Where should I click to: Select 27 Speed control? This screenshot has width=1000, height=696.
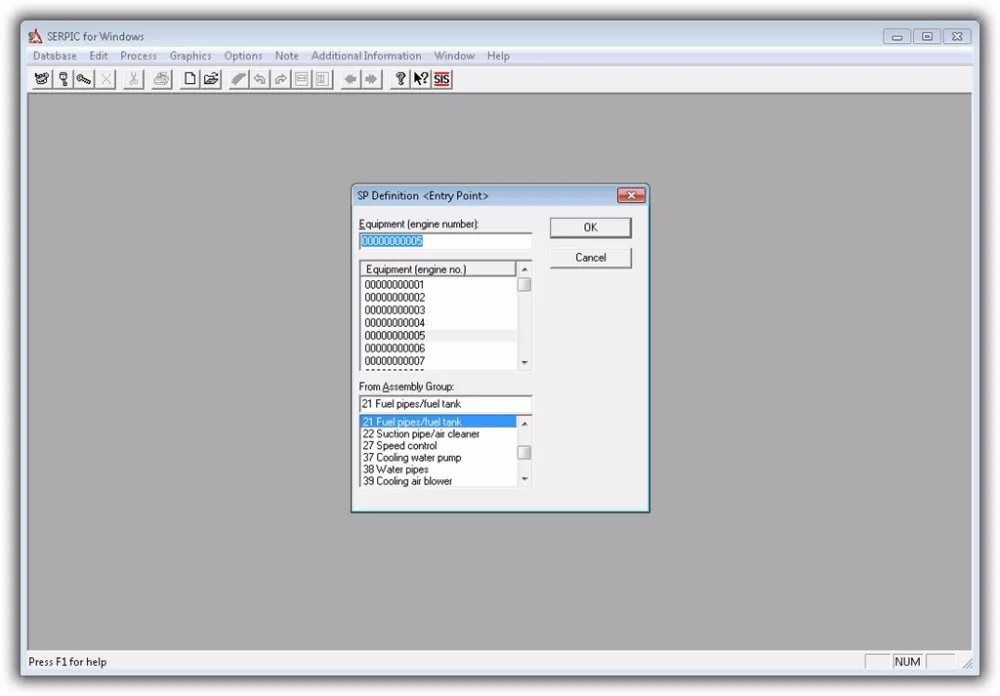tap(438, 446)
